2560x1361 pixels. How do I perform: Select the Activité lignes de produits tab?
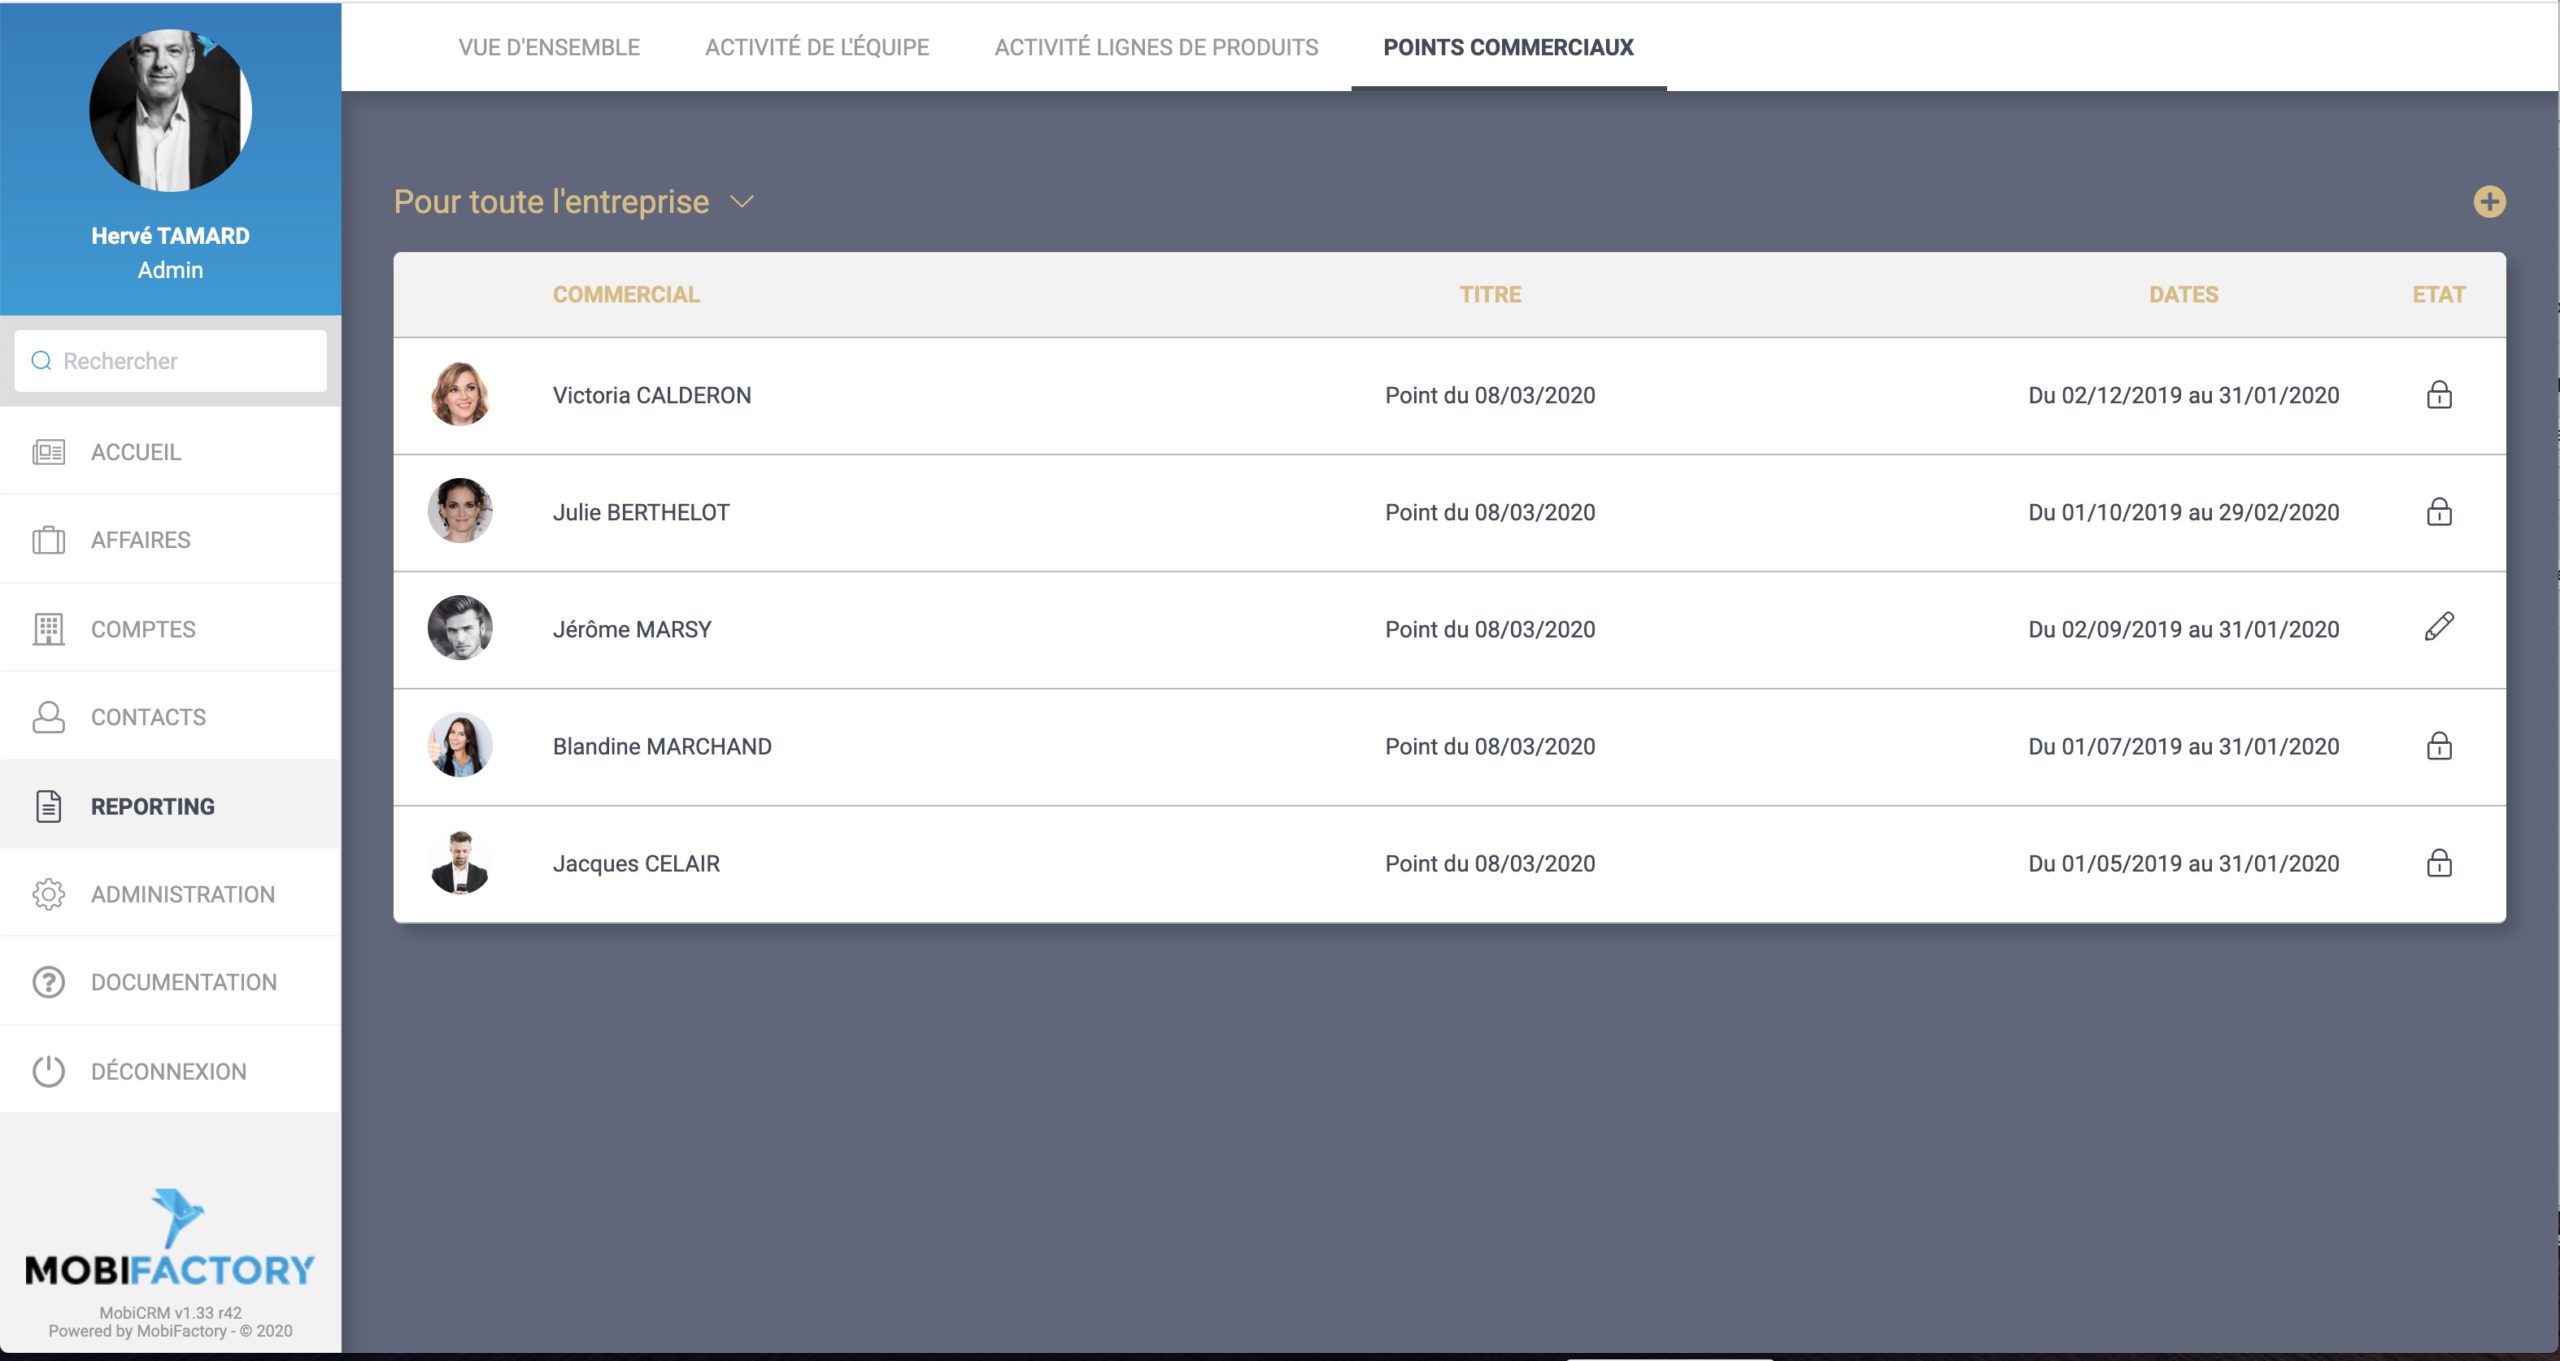(x=1156, y=47)
